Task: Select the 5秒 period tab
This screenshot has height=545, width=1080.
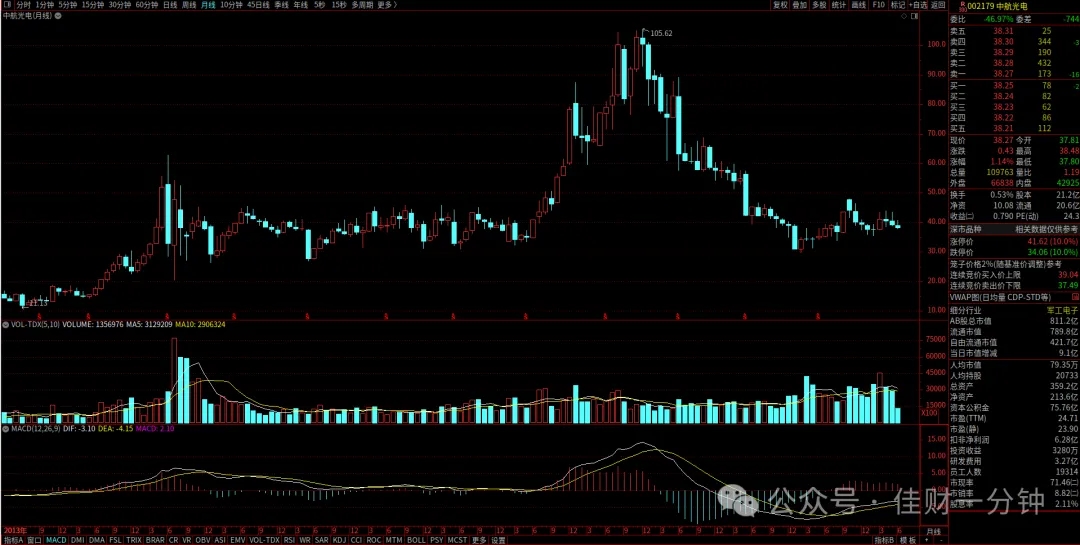Action: pos(319,5)
